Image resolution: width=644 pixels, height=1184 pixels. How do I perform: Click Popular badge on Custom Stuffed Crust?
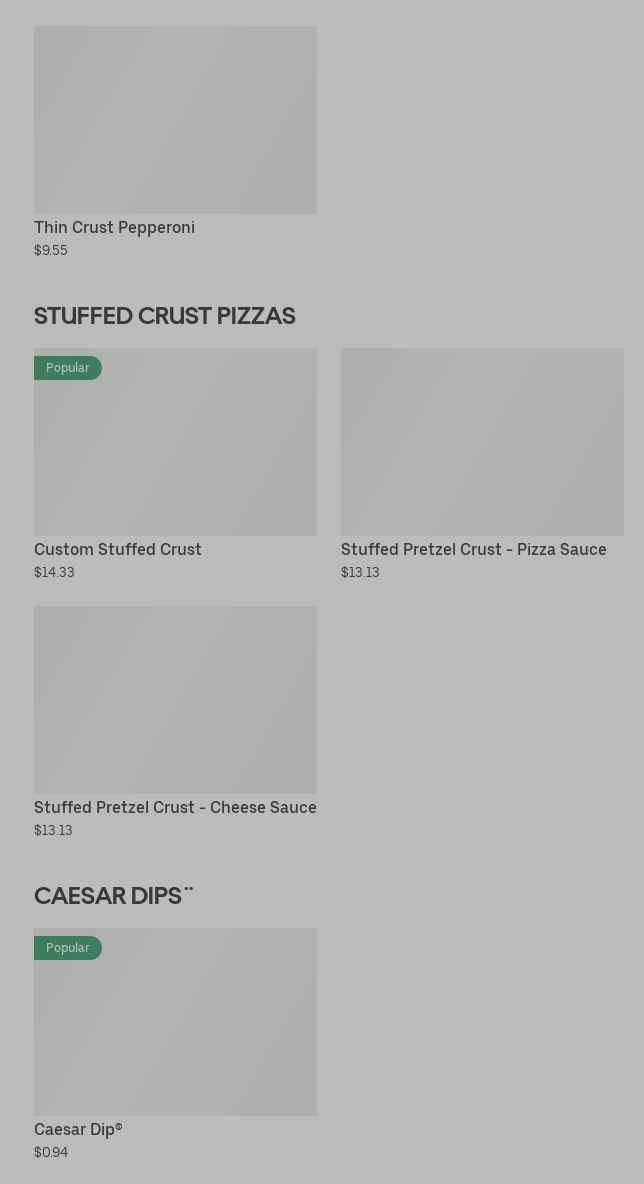[x=68, y=368]
